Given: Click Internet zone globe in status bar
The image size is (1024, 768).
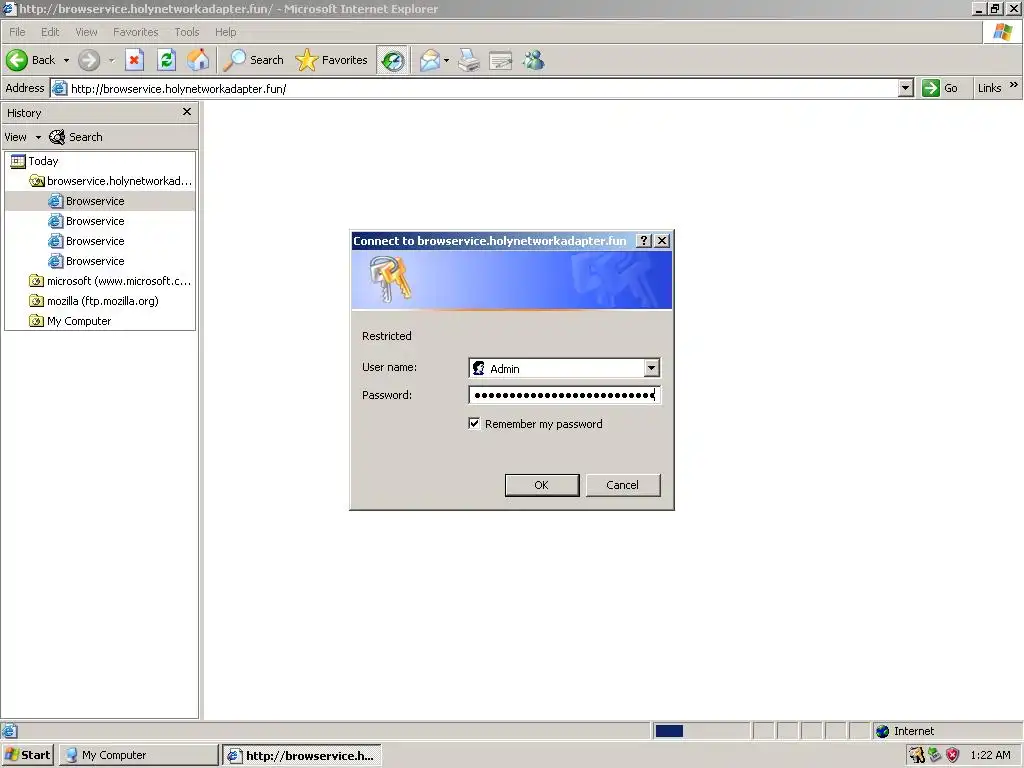Looking at the screenshot, I should 882,731.
